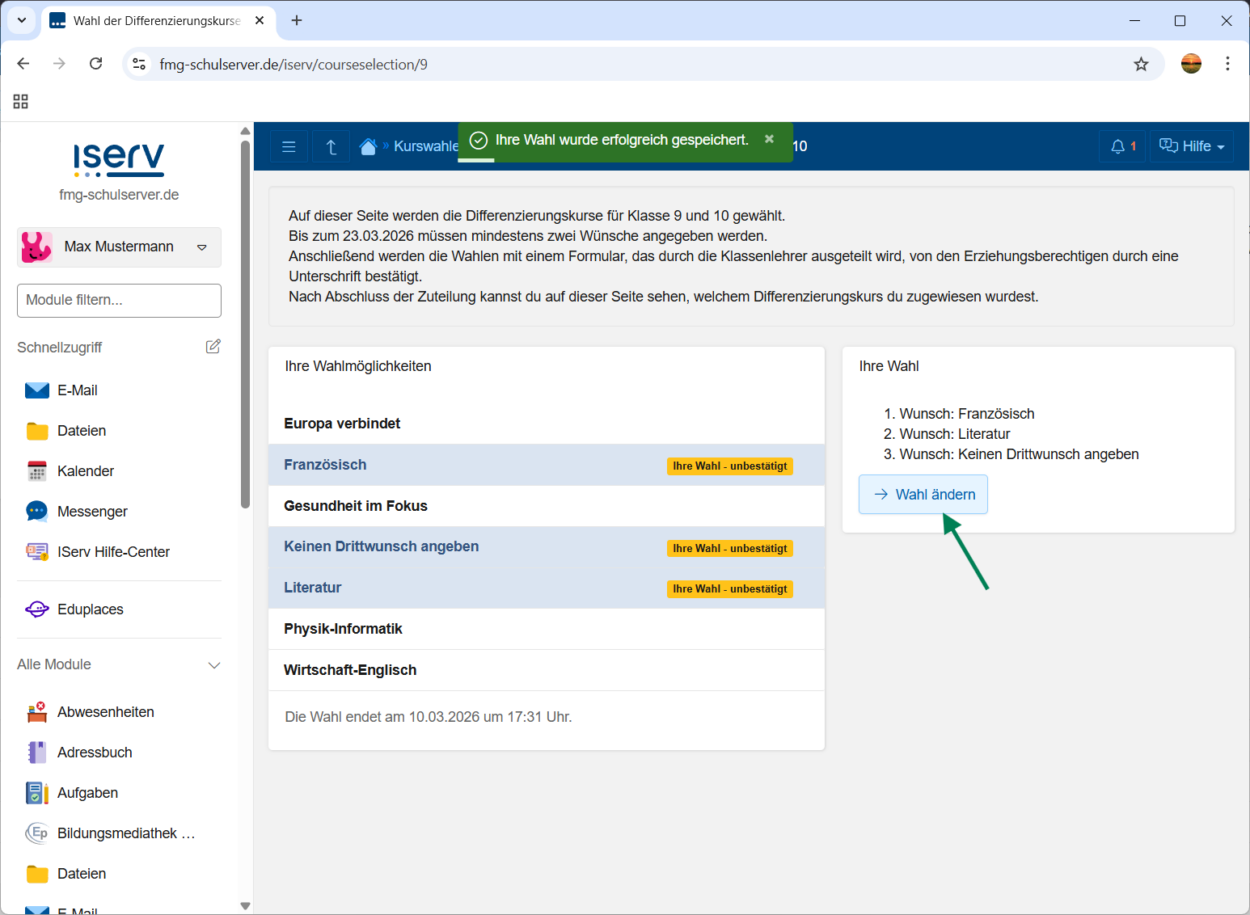Toggle the sidebar with the hamburger button
1250x915 pixels.
(289, 147)
